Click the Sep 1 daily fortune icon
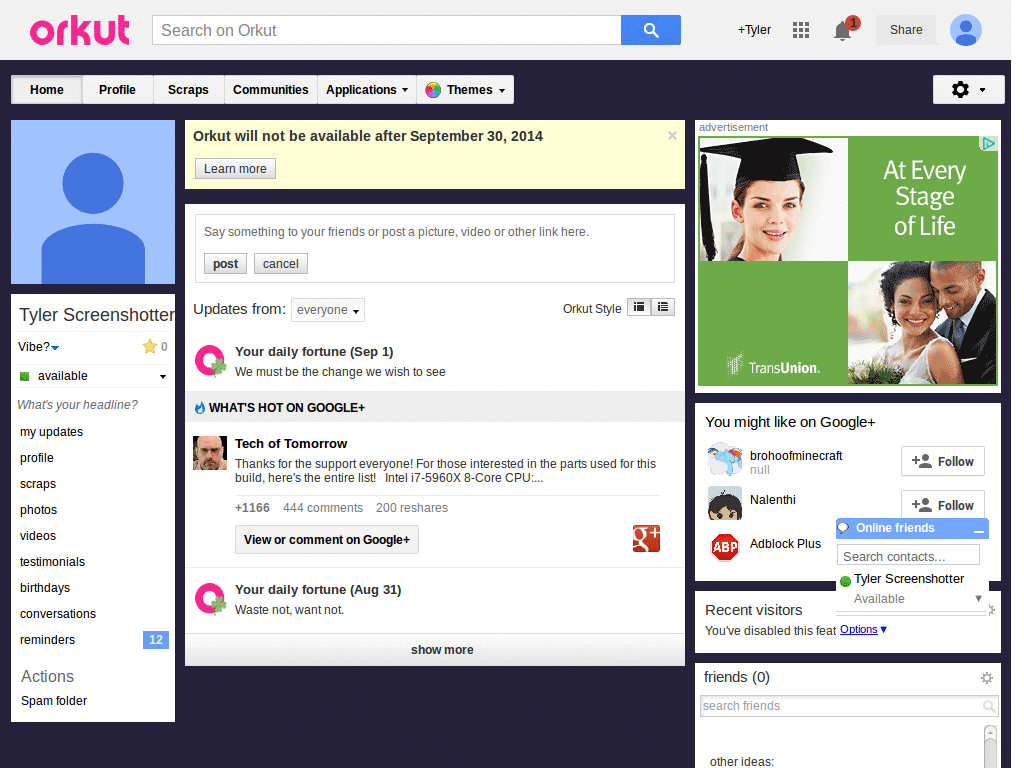Viewport: 1024px width, 768px height. (210, 360)
